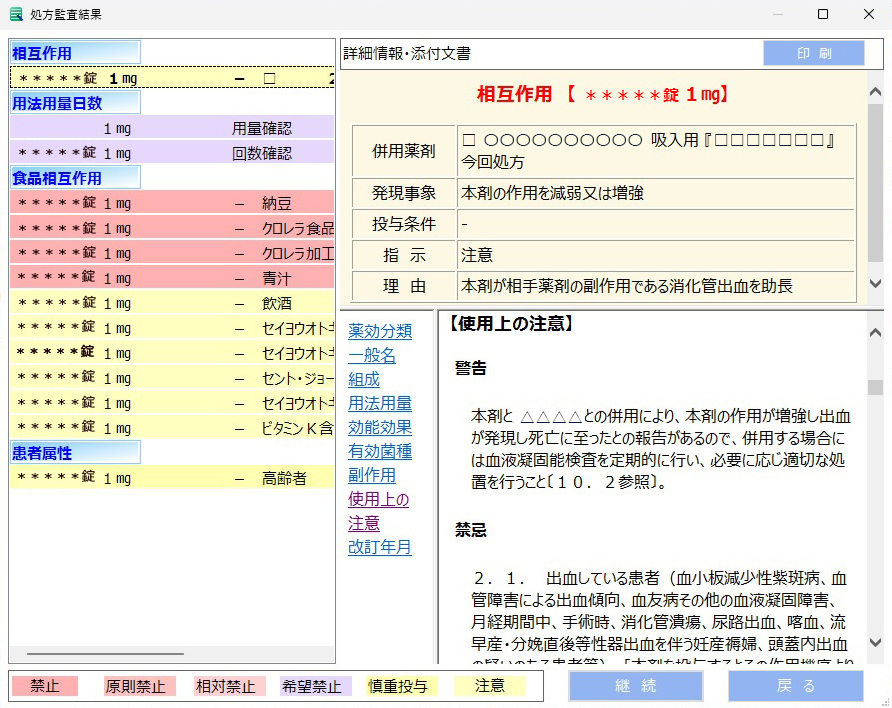
Task: Jump to 組成 section link
Action: [x=364, y=379]
